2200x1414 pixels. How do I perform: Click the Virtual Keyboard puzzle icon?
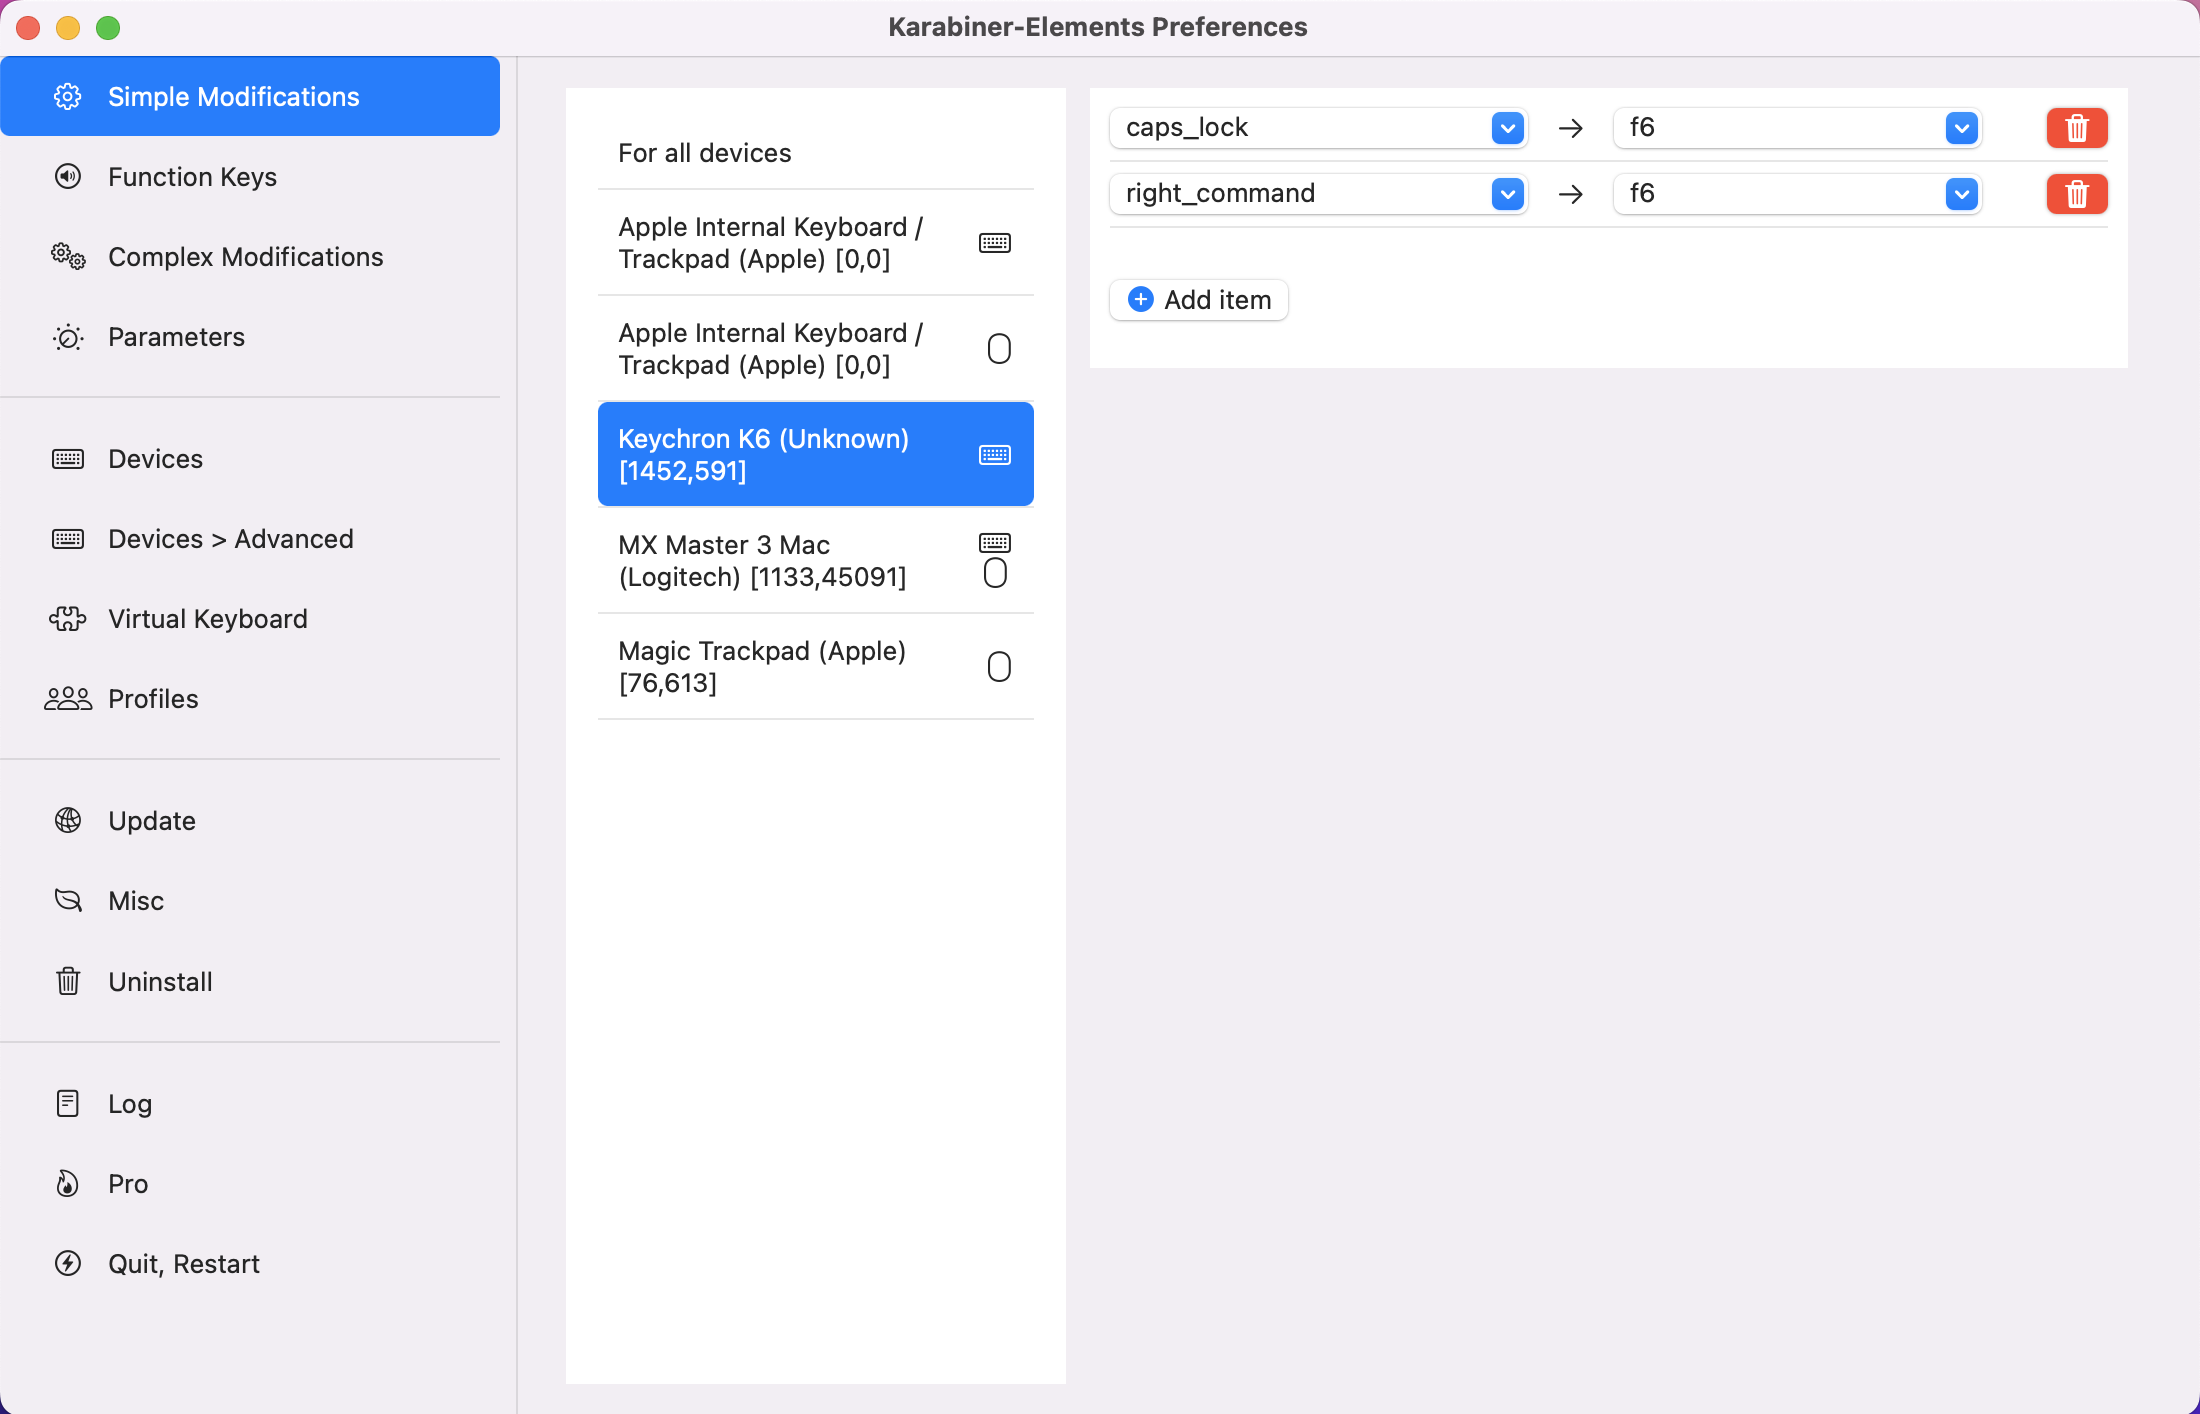click(x=68, y=619)
